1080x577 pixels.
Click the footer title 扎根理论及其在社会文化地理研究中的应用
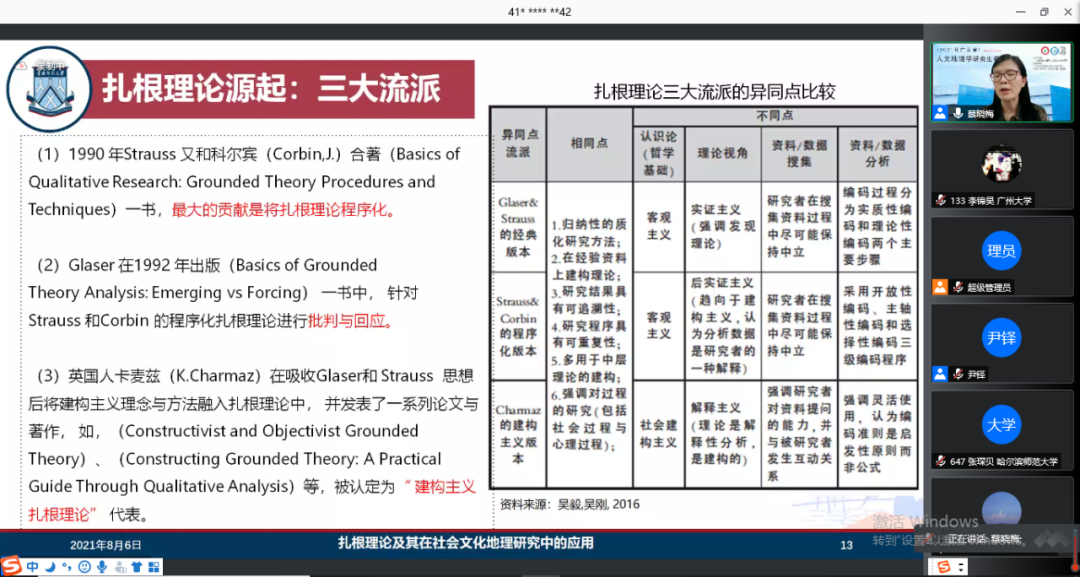tap(465, 543)
